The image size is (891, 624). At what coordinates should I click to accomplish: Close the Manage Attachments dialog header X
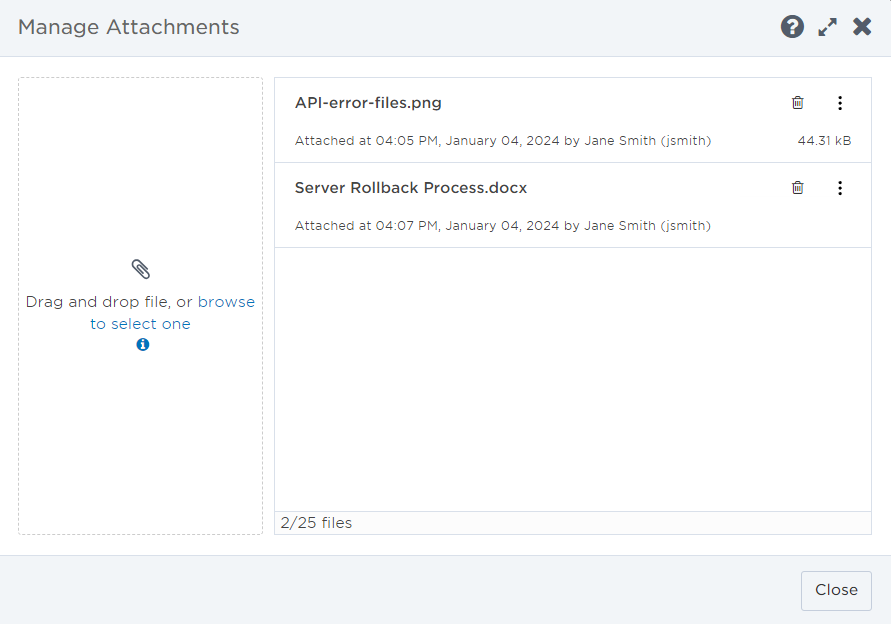point(862,26)
